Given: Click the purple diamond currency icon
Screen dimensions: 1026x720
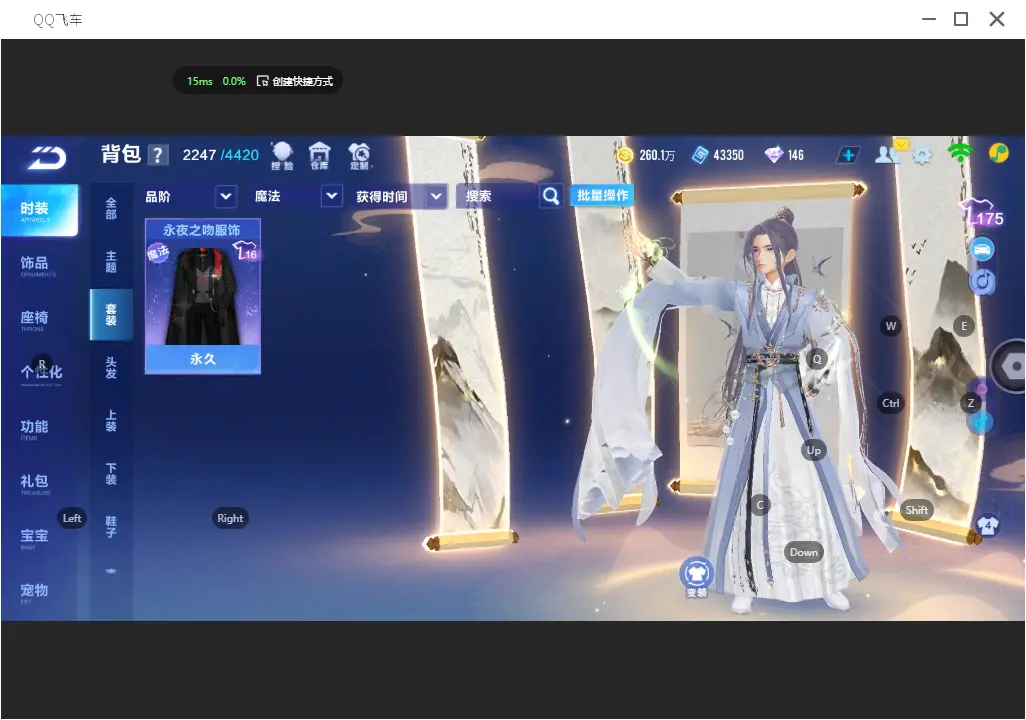Looking at the screenshot, I should 773,155.
